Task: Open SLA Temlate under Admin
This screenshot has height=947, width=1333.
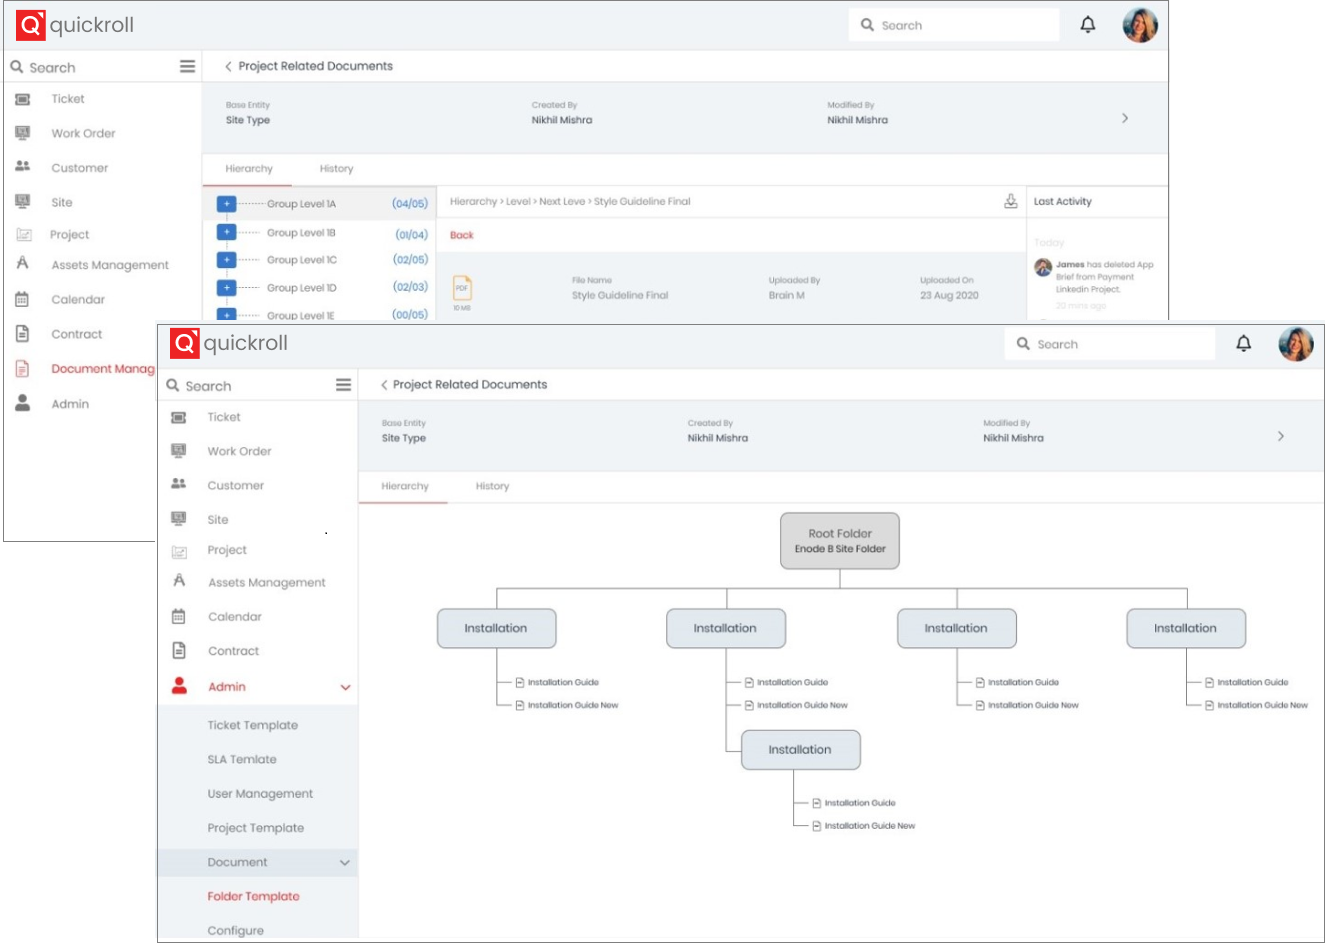Action: (242, 759)
